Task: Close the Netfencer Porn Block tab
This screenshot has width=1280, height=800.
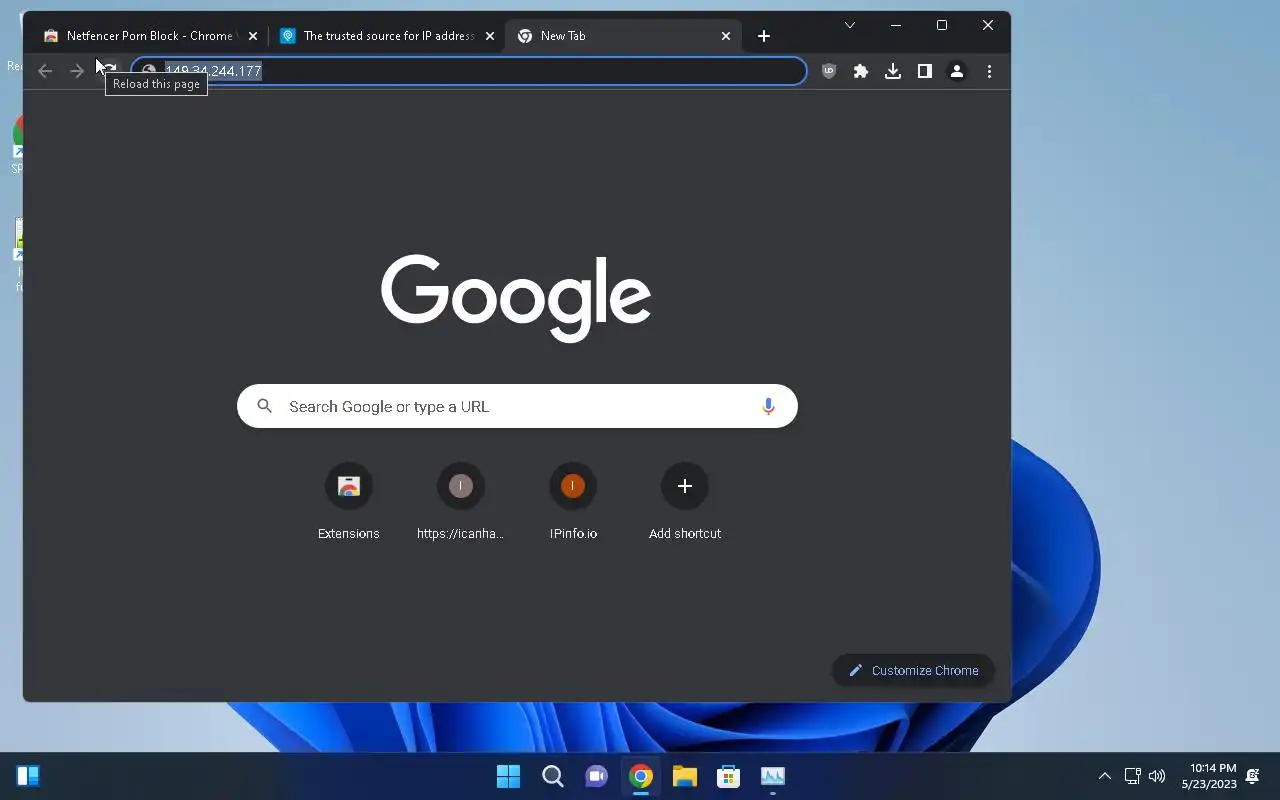Action: point(253,36)
